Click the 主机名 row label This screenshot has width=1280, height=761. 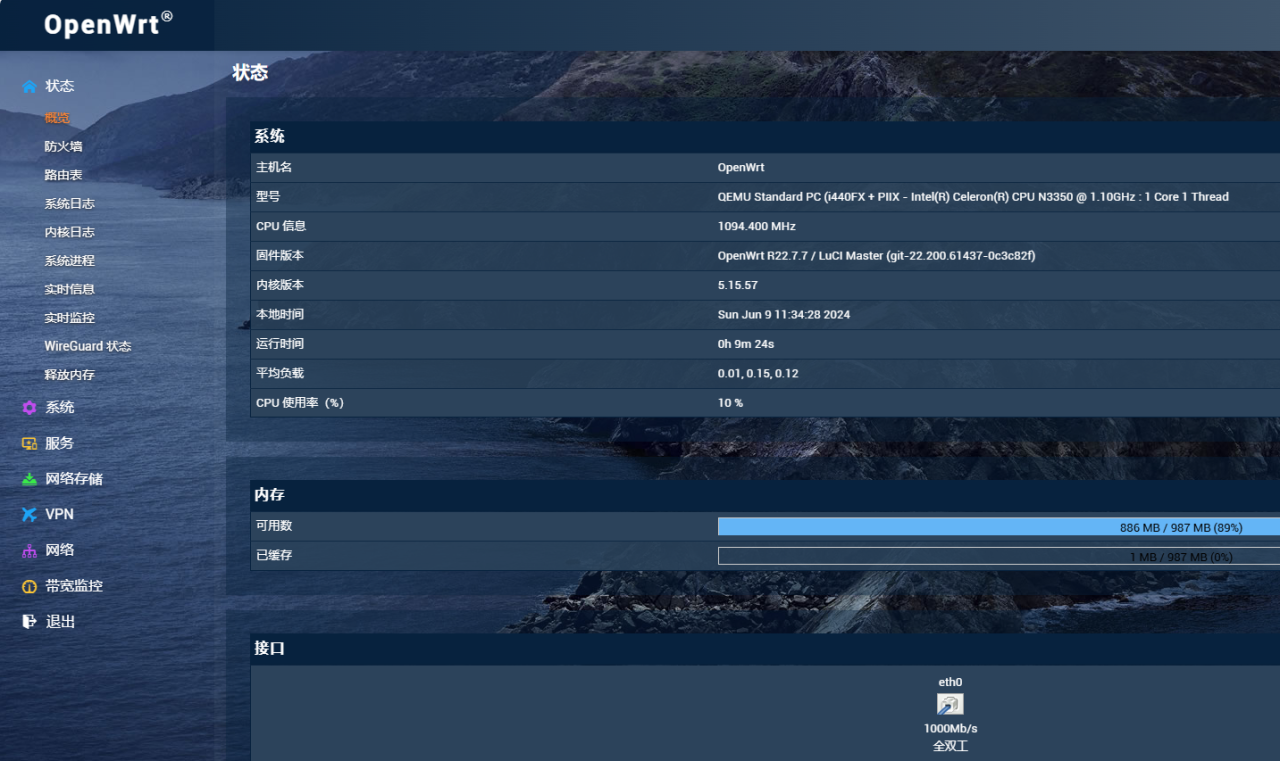pyautogui.click(x=274, y=167)
